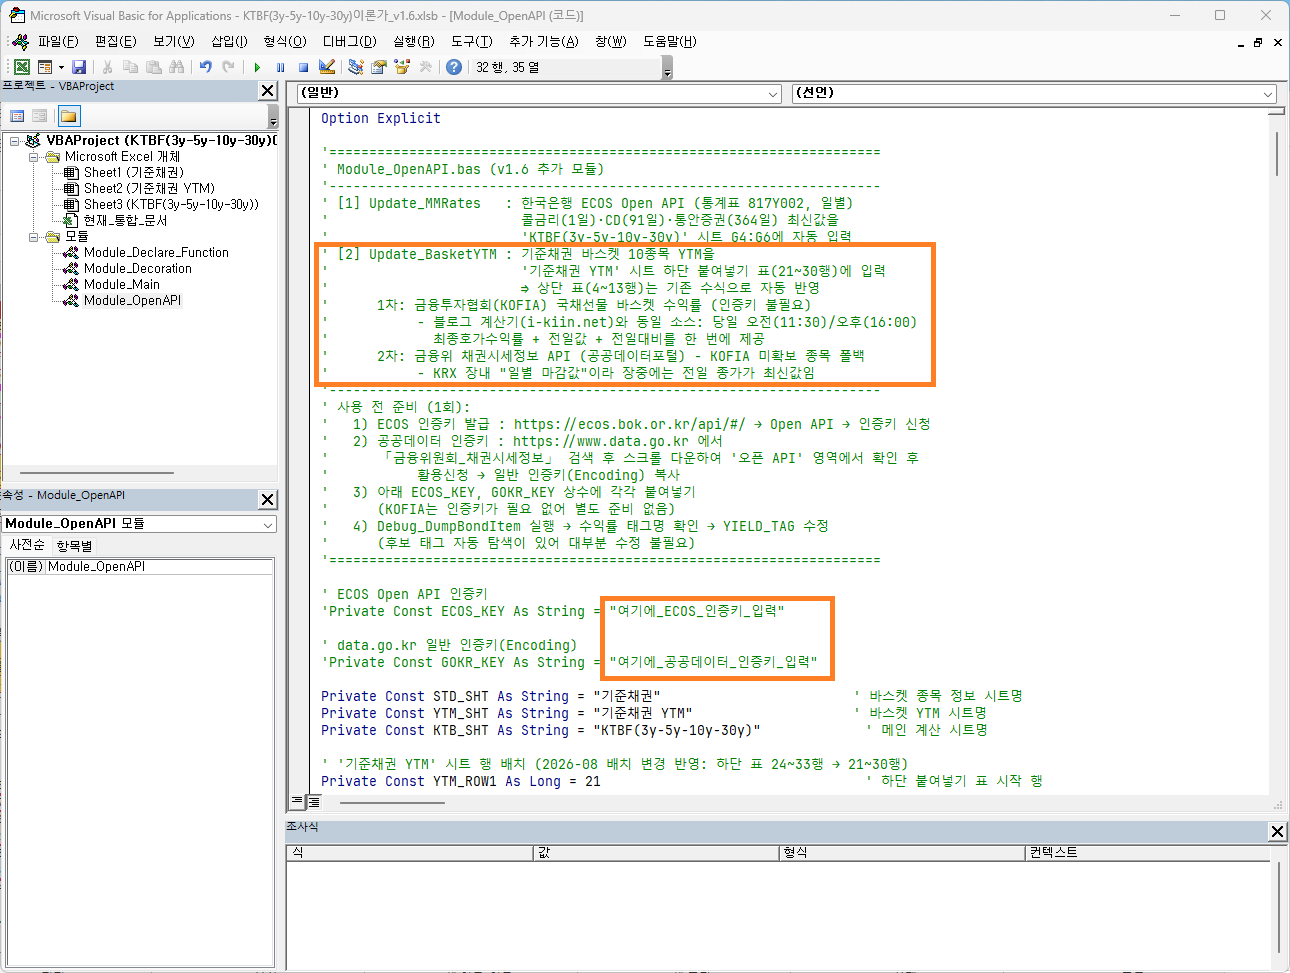The height and width of the screenshot is (973, 1290).
Task: Click the Undo arrow icon
Action: click(205, 67)
